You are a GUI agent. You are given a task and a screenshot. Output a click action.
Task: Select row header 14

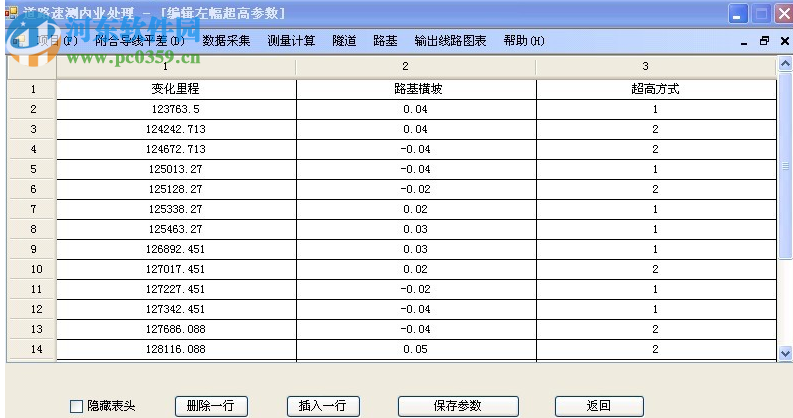pyautogui.click(x=32, y=349)
